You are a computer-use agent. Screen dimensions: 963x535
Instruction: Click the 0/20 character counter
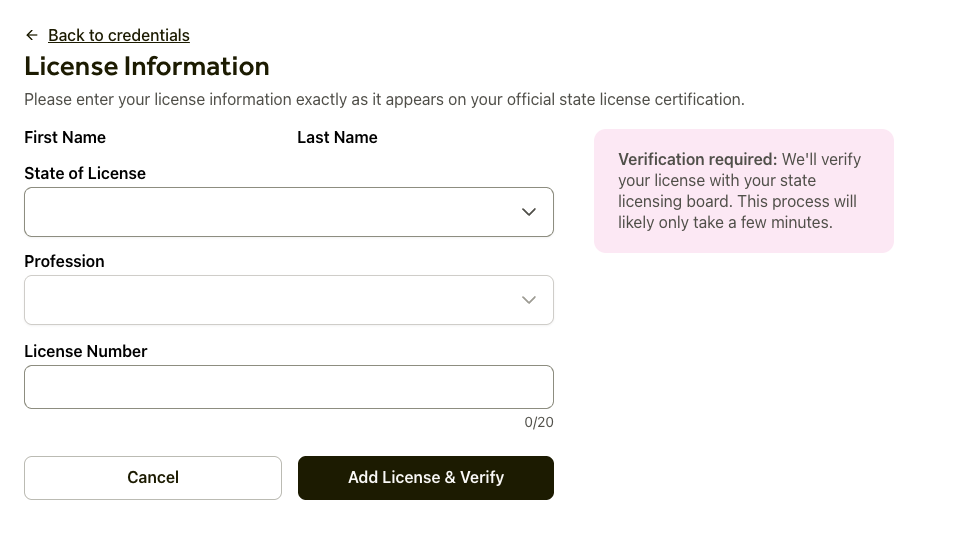[538, 422]
